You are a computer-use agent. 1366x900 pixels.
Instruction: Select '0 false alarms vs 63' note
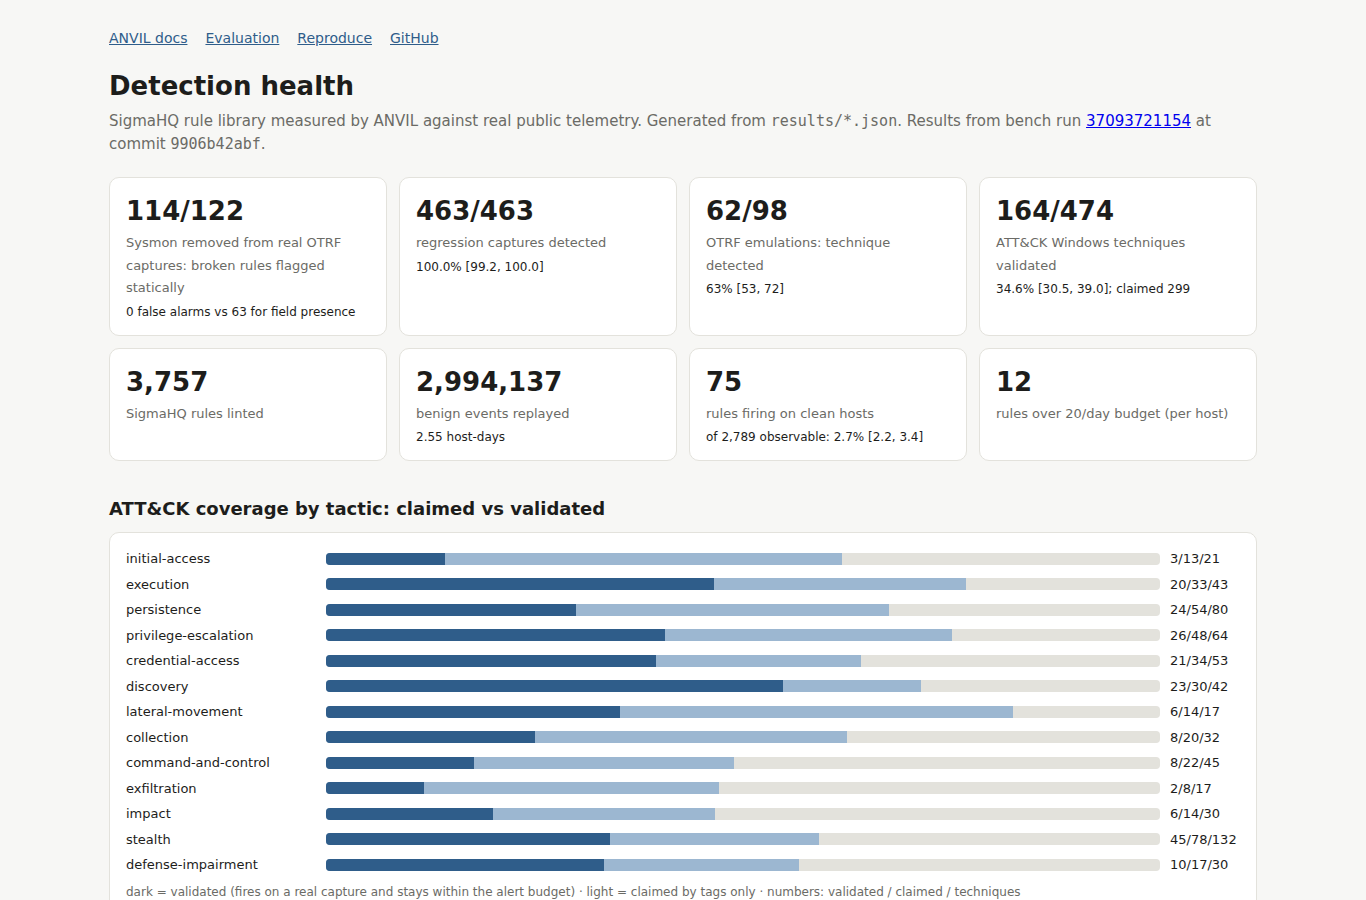coord(240,312)
